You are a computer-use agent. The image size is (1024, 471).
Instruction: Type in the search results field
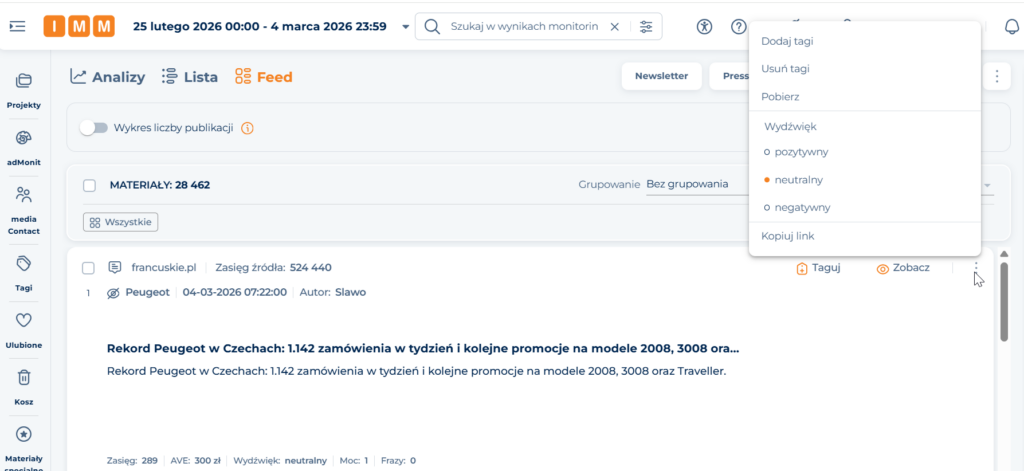pyautogui.click(x=524, y=27)
